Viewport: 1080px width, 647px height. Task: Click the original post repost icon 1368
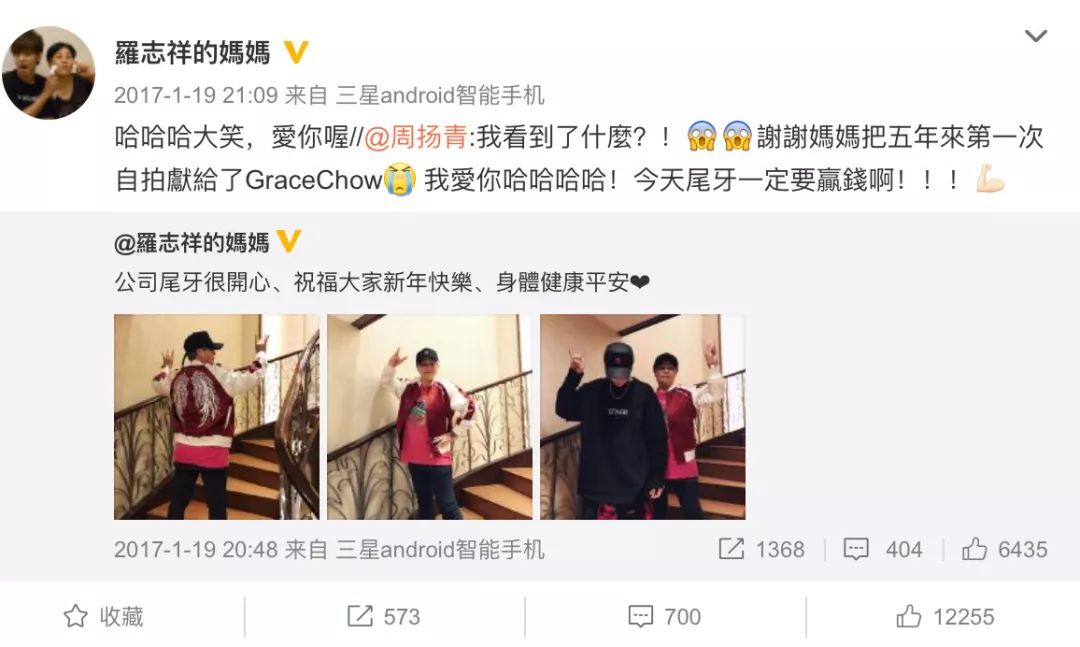coord(761,549)
